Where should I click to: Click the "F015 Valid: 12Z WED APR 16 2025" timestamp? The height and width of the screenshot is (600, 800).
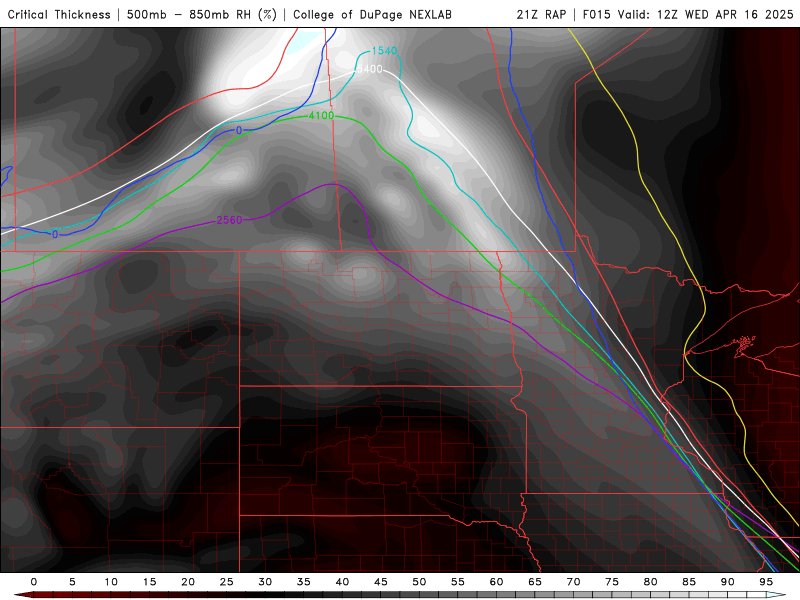pos(688,15)
